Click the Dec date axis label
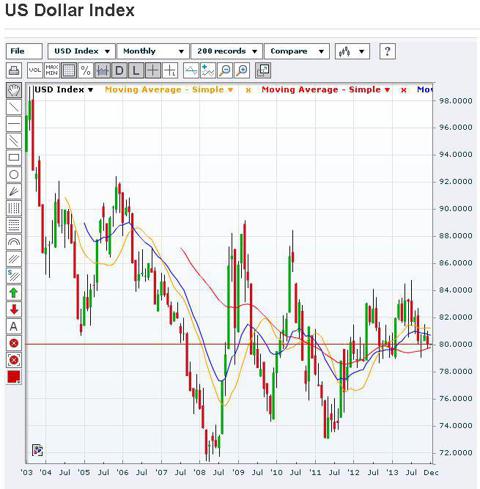 (x=431, y=472)
